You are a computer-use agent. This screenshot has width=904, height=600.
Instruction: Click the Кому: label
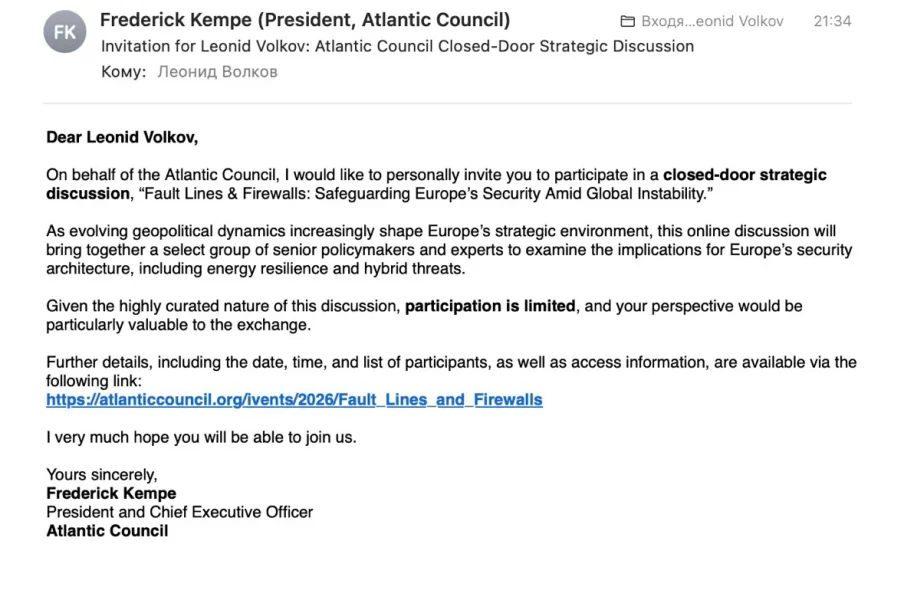coord(124,72)
